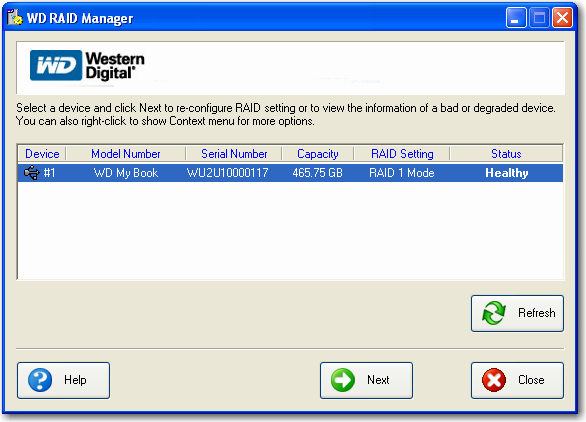Click the Refresh button
The width and height of the screenshot is (586, 422).
pos(517,313)
